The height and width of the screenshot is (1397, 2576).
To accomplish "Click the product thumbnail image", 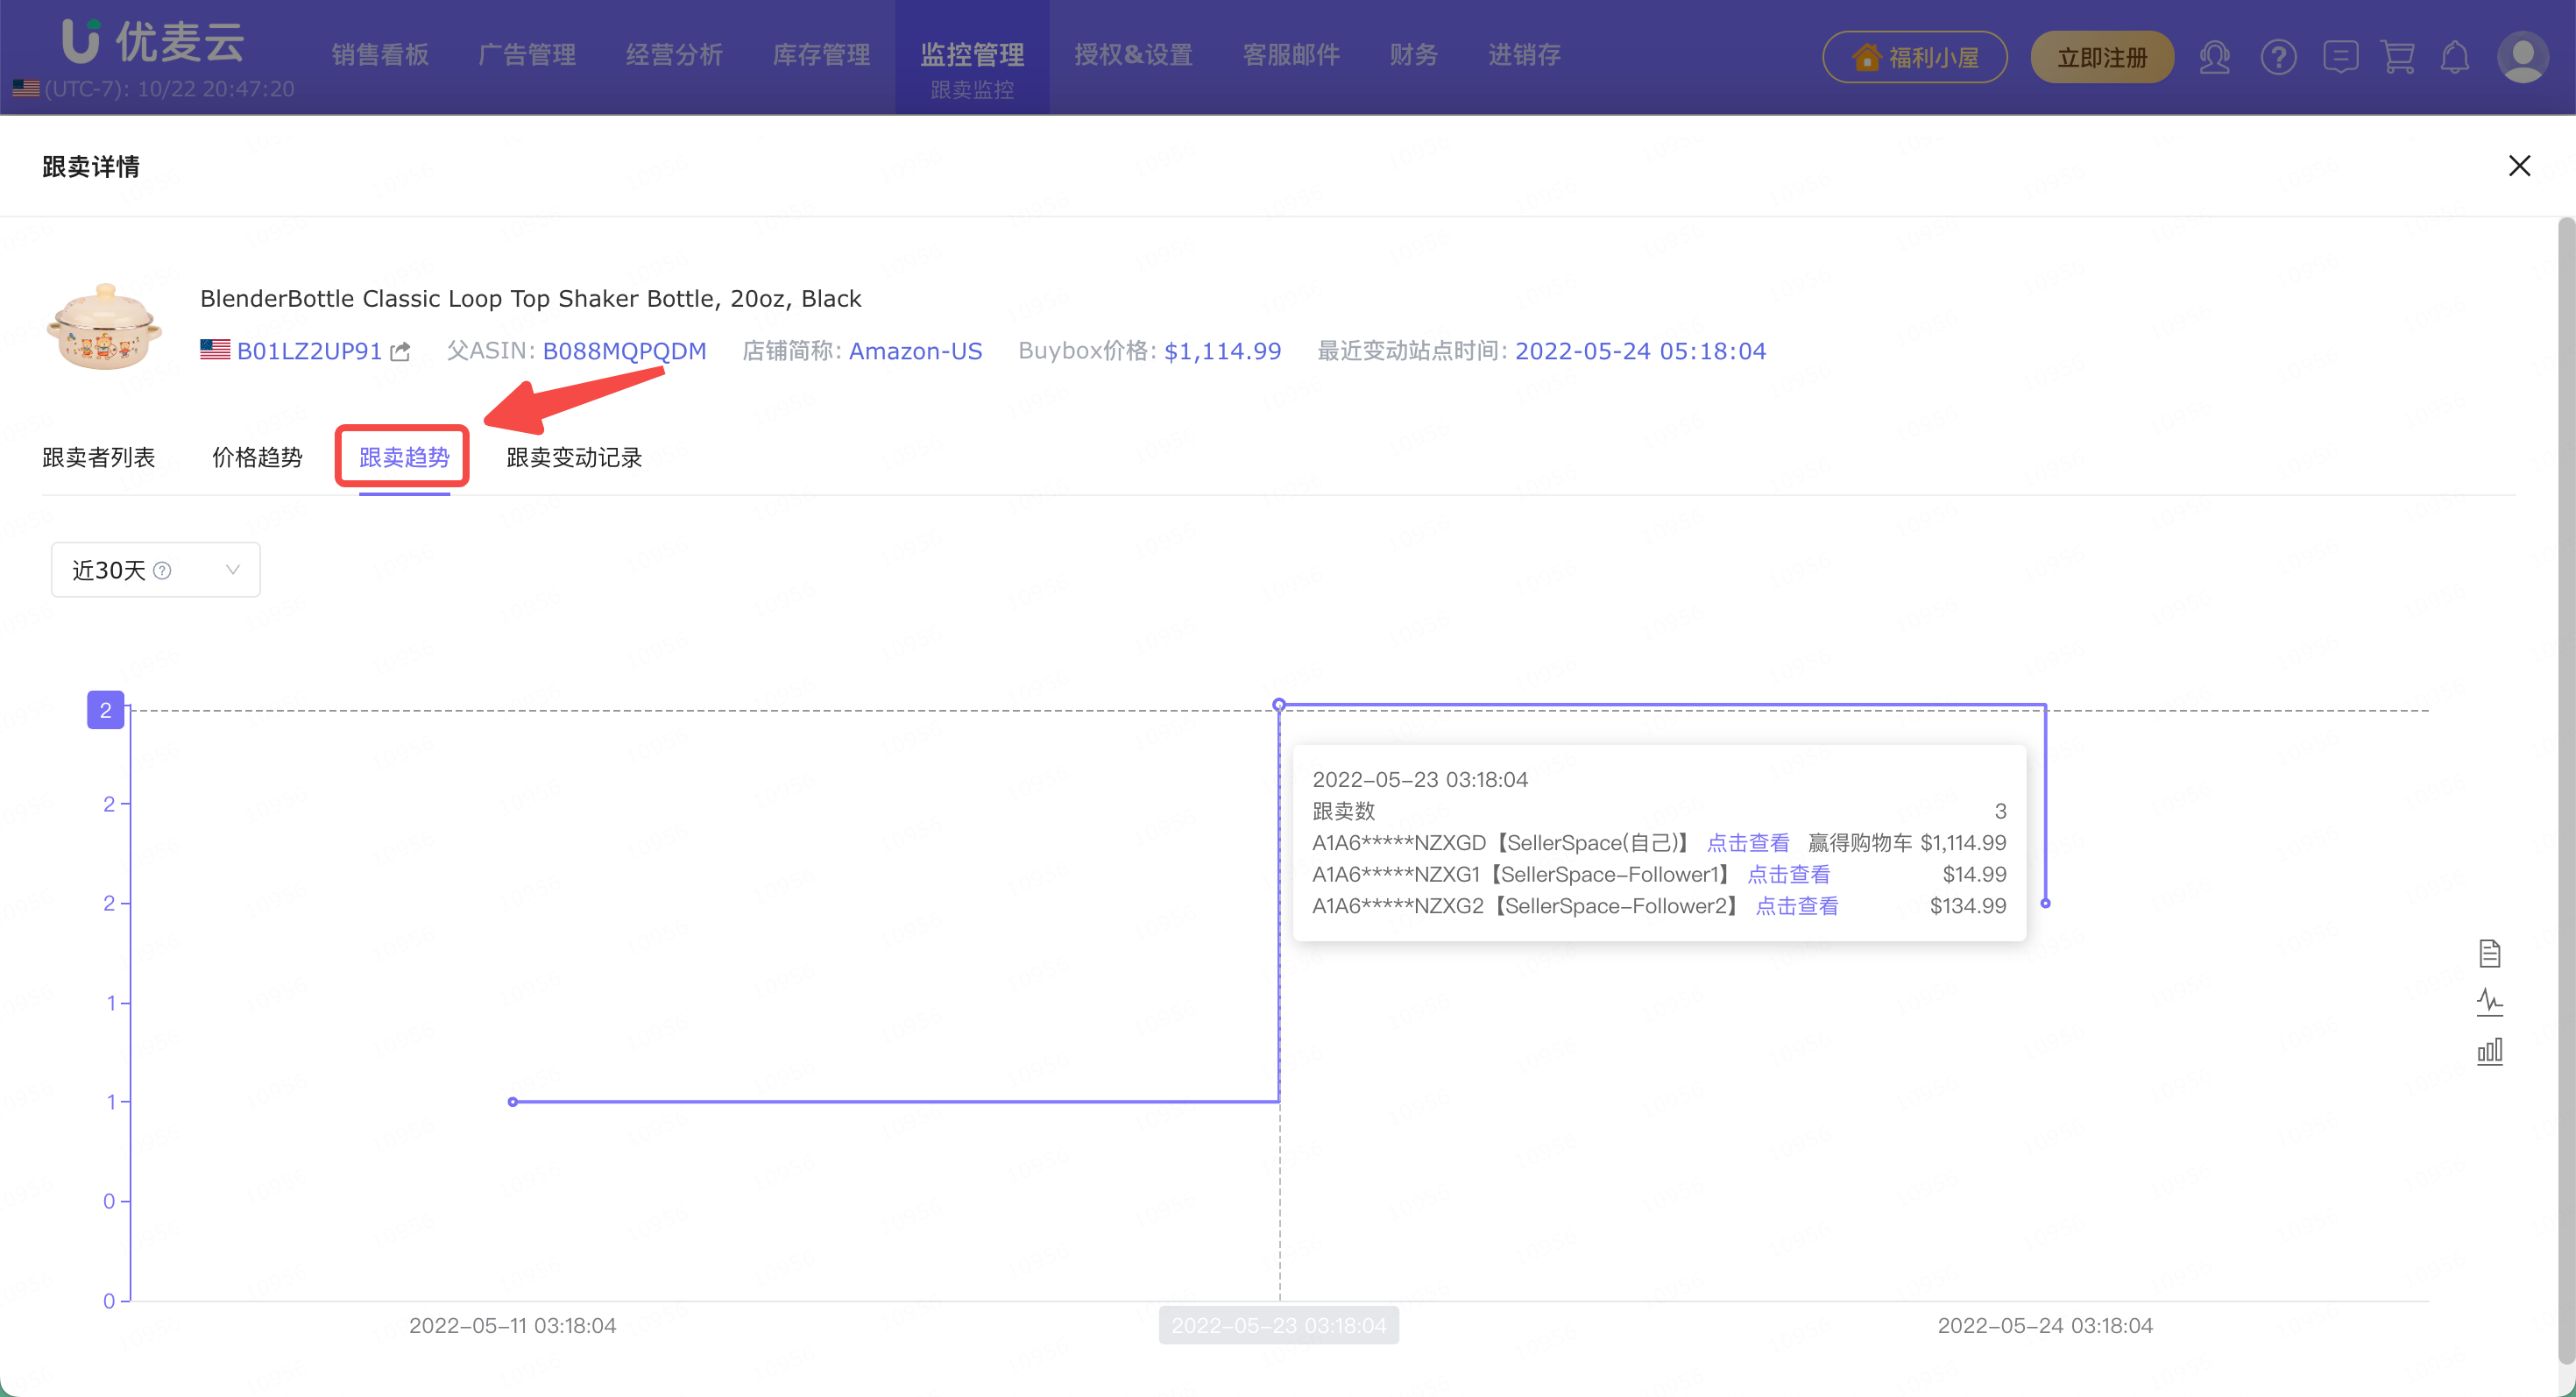I will (x=104, y=327).
